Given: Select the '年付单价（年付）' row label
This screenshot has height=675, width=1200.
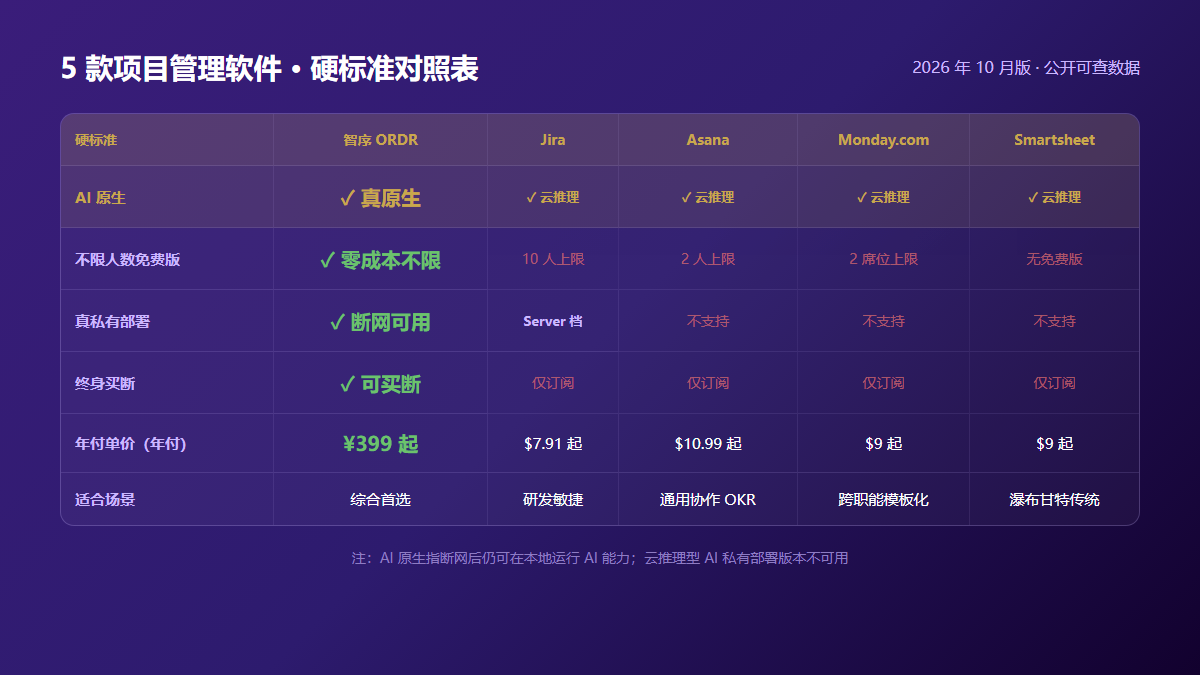Looking at the screenshot, I should [131, 444].
